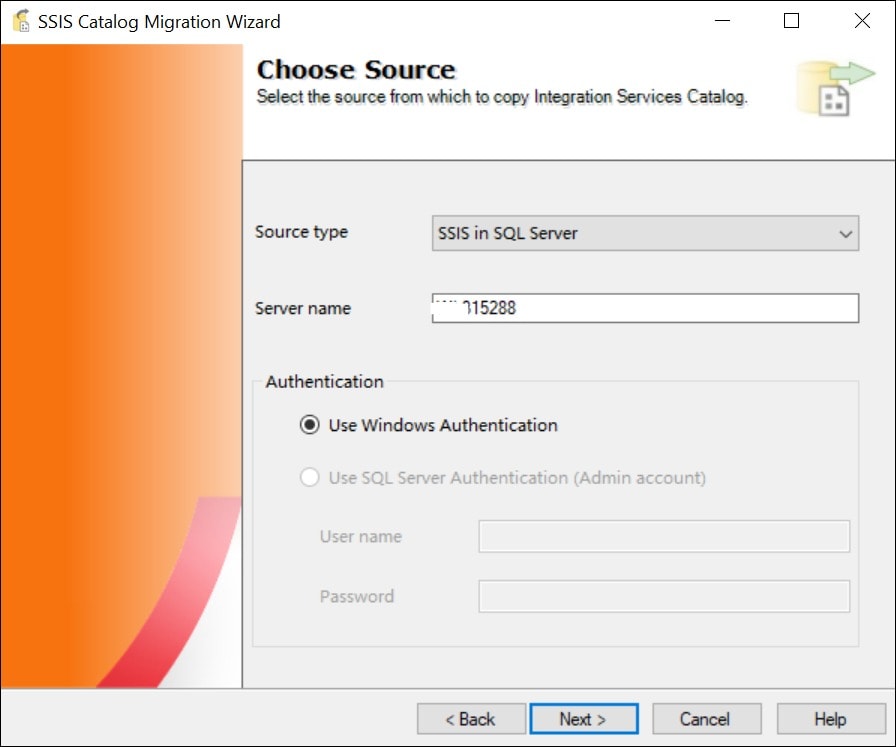Click the SSIS wizard icon in title bar

[21, 21]
